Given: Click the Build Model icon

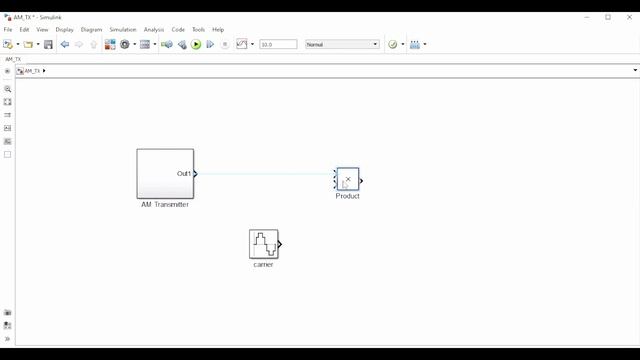Looking at the screenshot, I should [x=415, y=44].
